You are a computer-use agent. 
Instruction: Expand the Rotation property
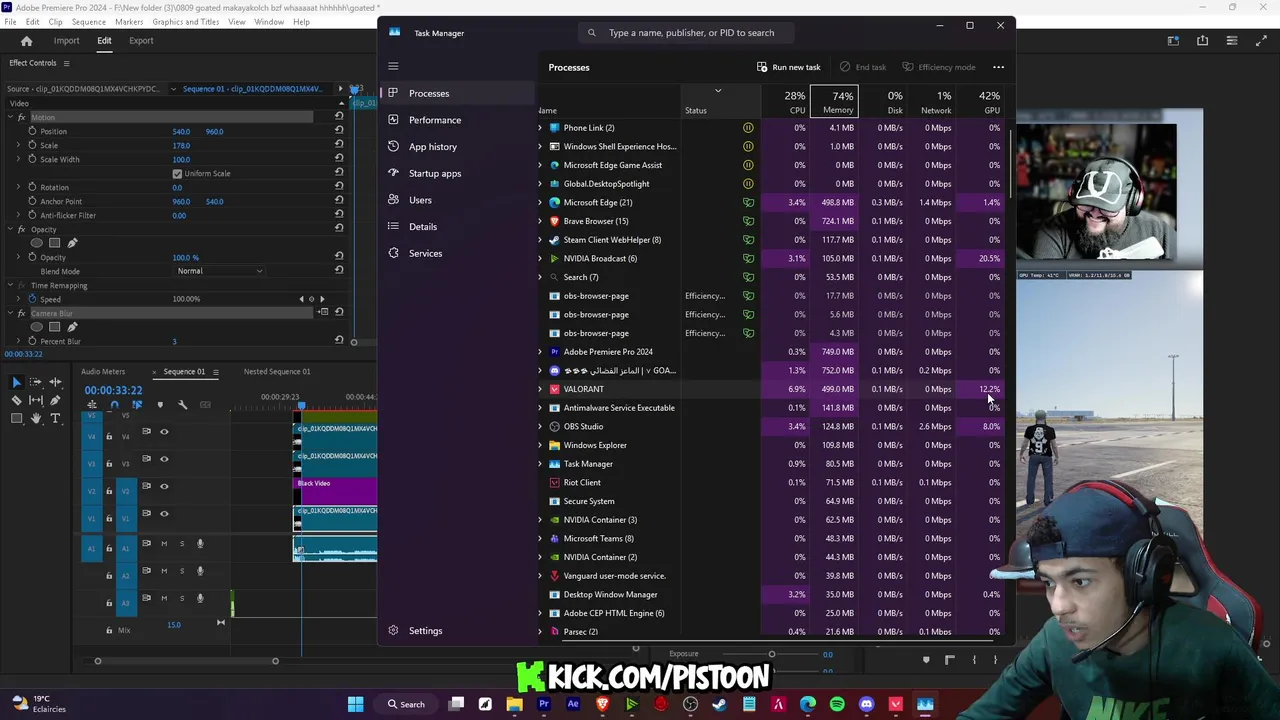click(18, 187)
